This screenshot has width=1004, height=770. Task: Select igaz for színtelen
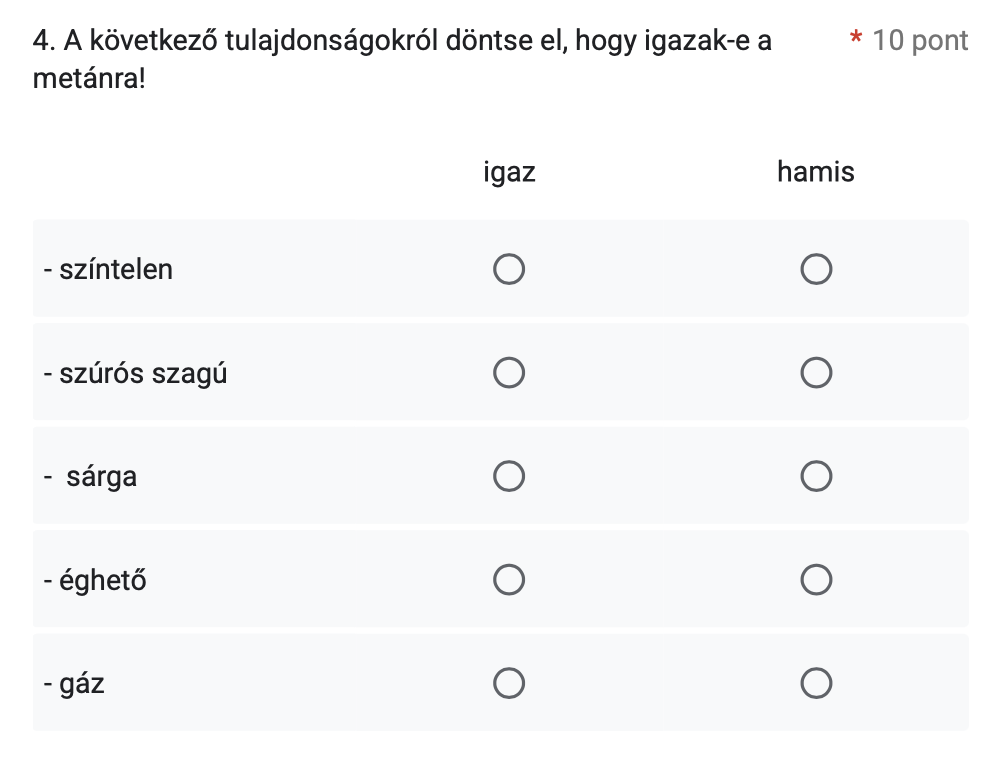(x=509, y=270)
